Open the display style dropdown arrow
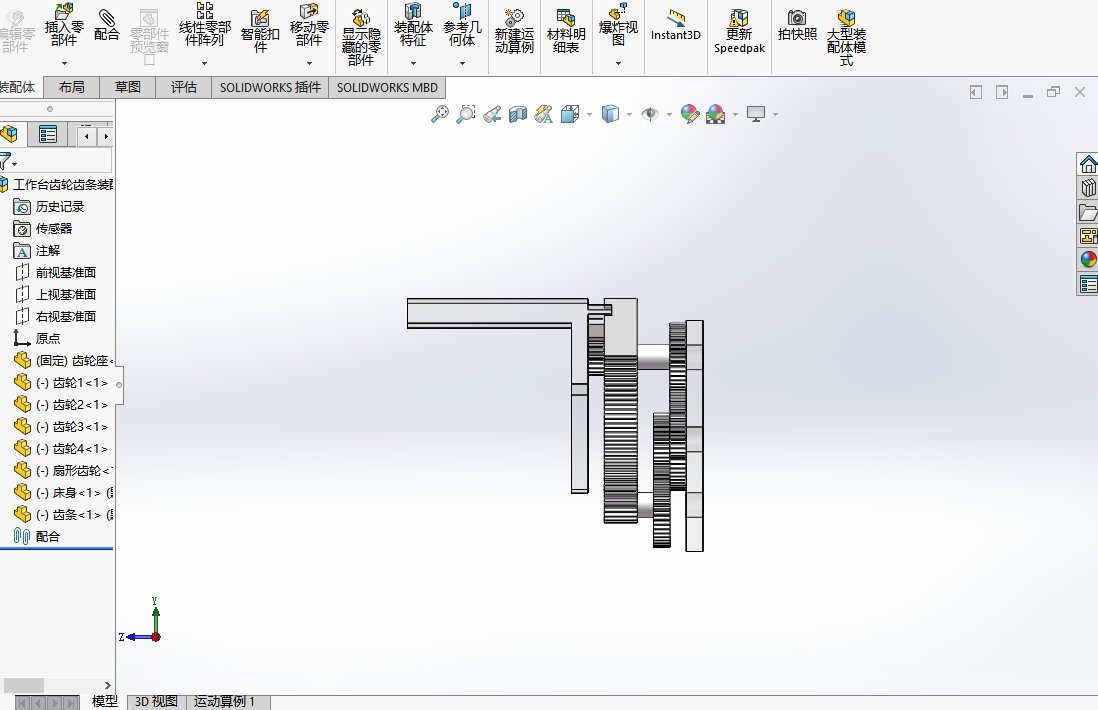The height and width of the screenshot is (710, 1098). click(x=630, y=114)
